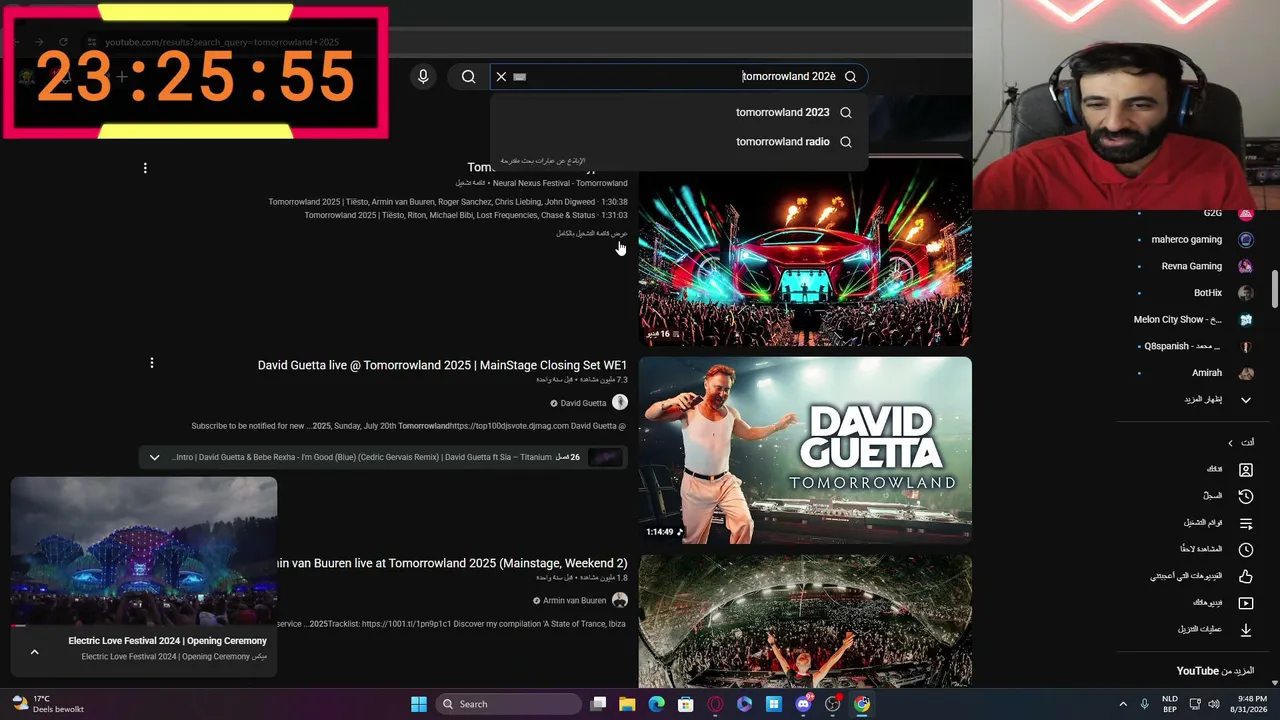Viewport: 1280px width, 720px height.
Task: Play the Tiësto, Riton, Michael Bibi 1:31:03 entry
Action: [x=466, y=215]
